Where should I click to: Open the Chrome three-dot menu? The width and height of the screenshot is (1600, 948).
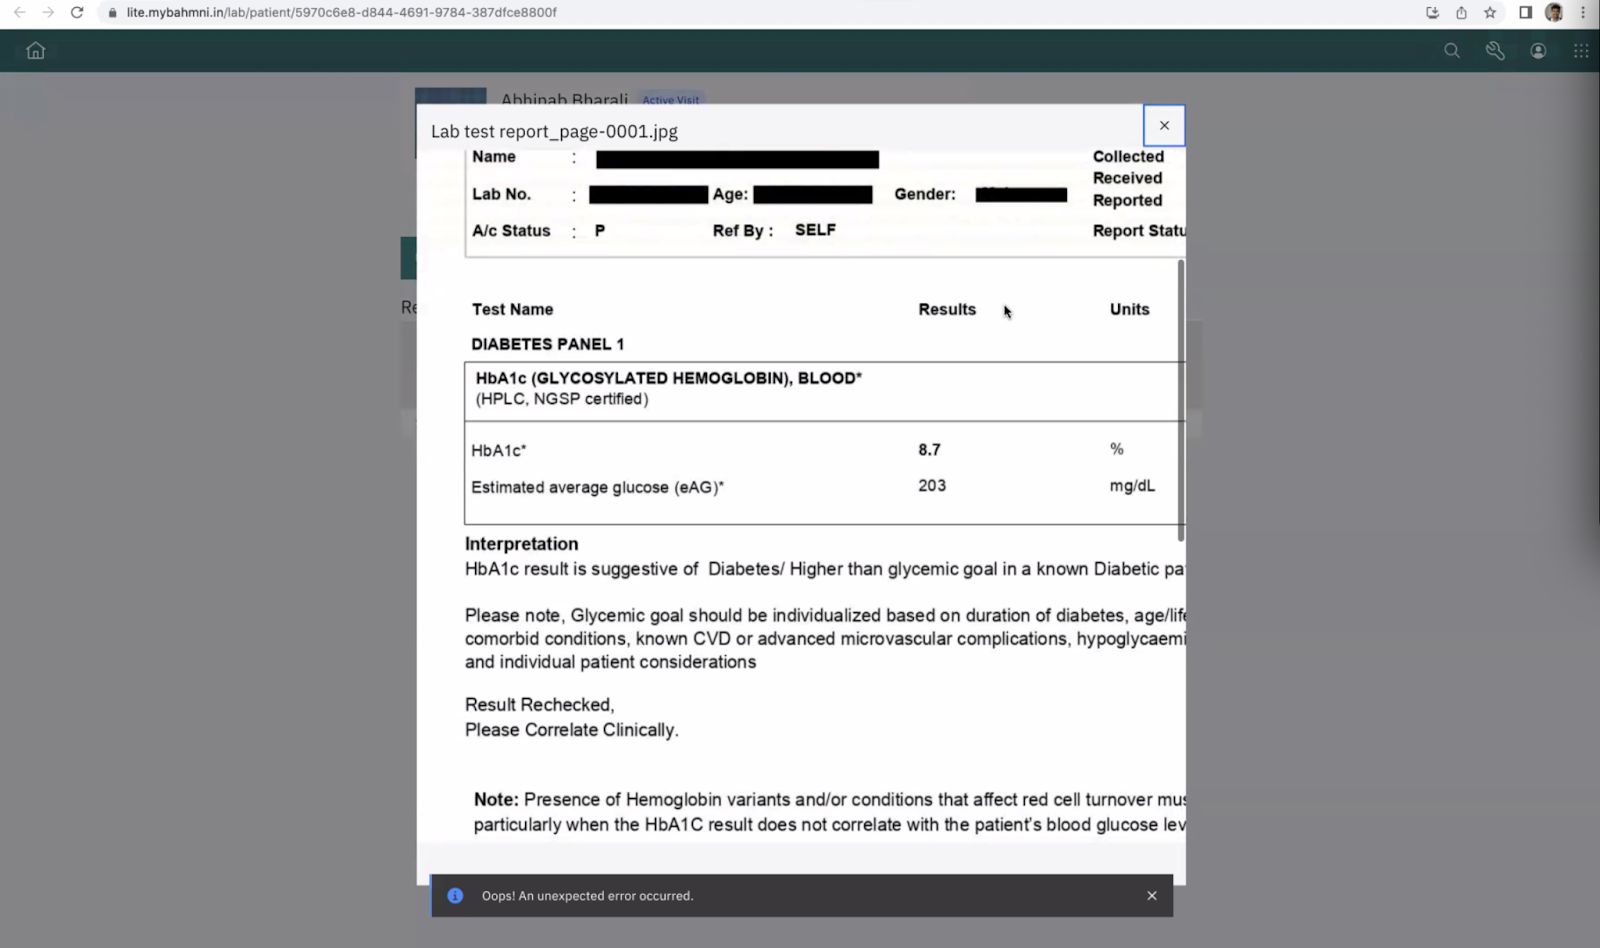1583,12
